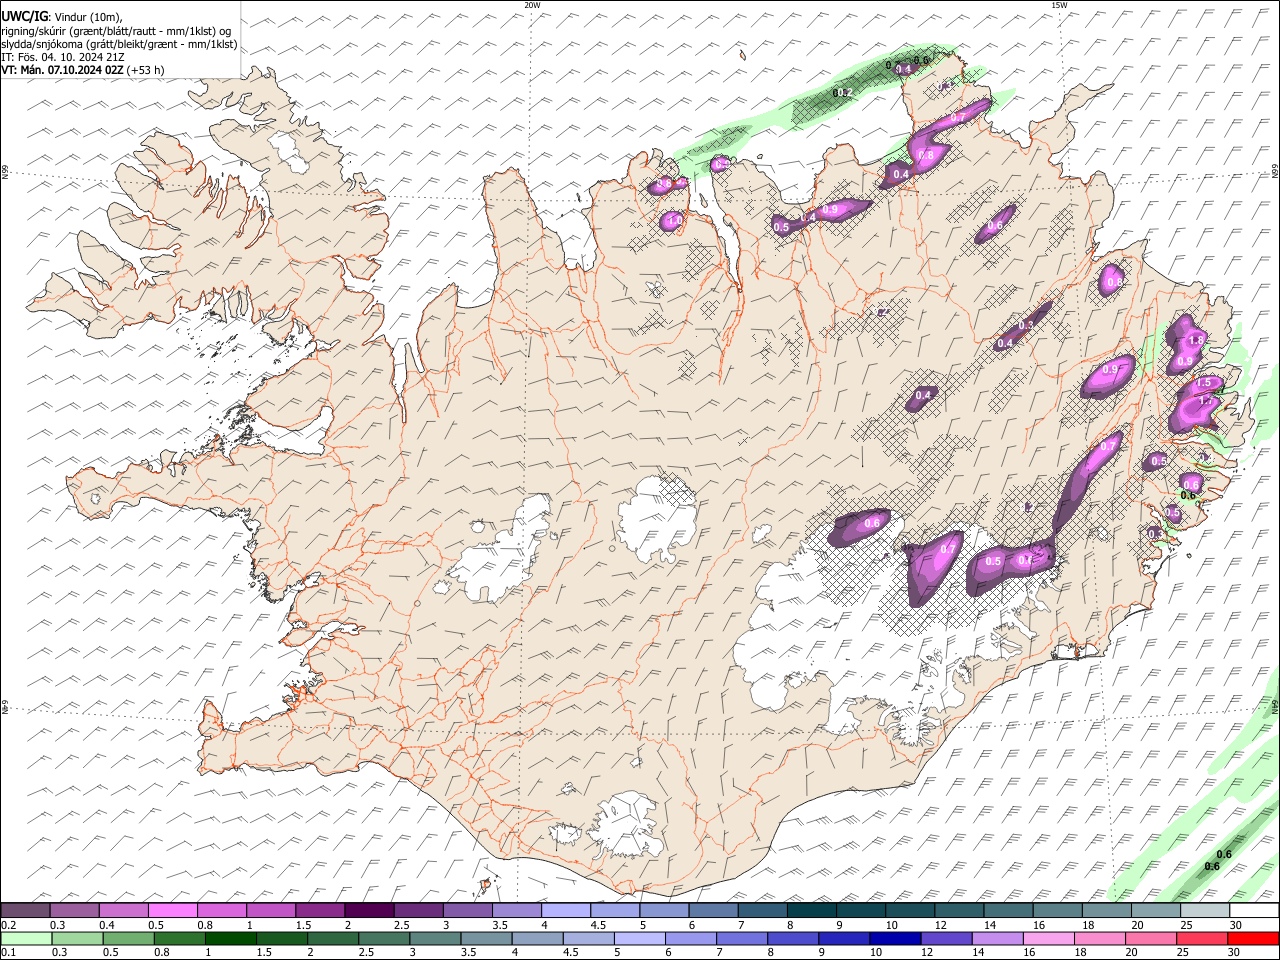Click the 1.5 value label on the east coast

coord(1204,383)
